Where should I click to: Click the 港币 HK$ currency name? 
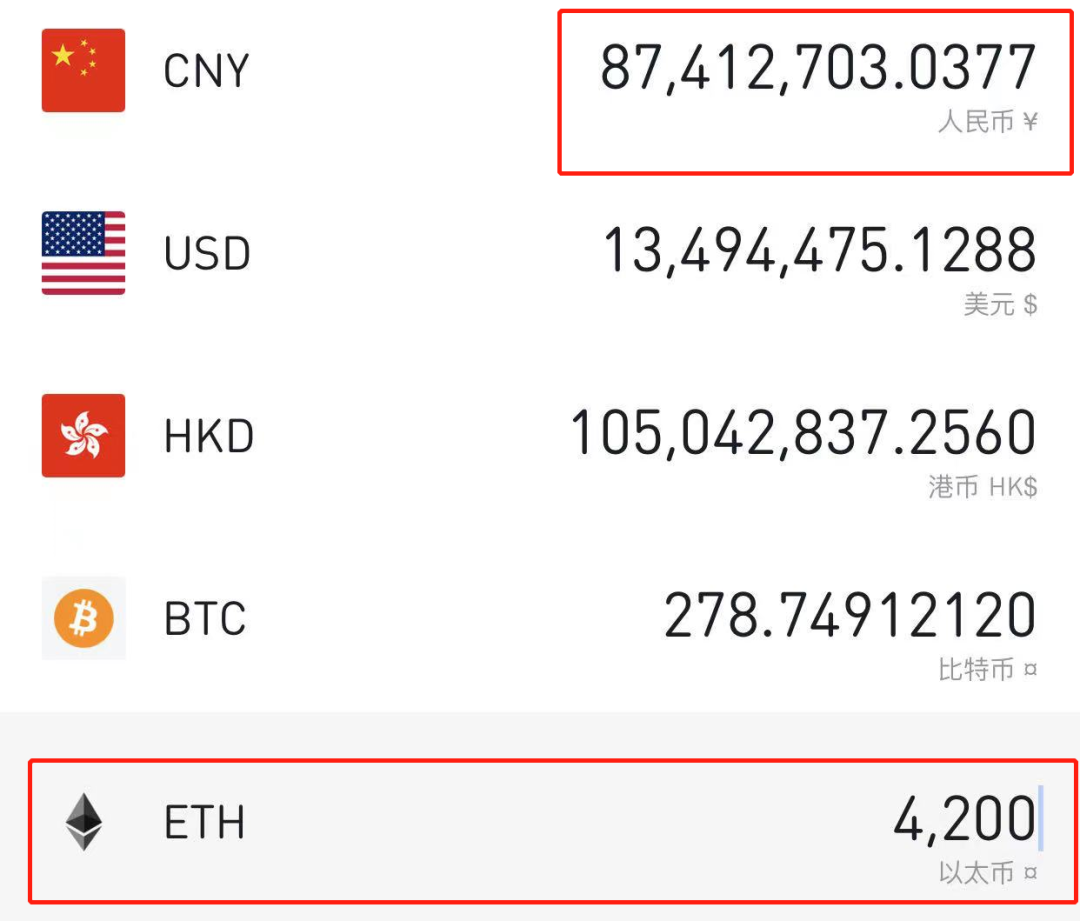[x=982, y=486]
